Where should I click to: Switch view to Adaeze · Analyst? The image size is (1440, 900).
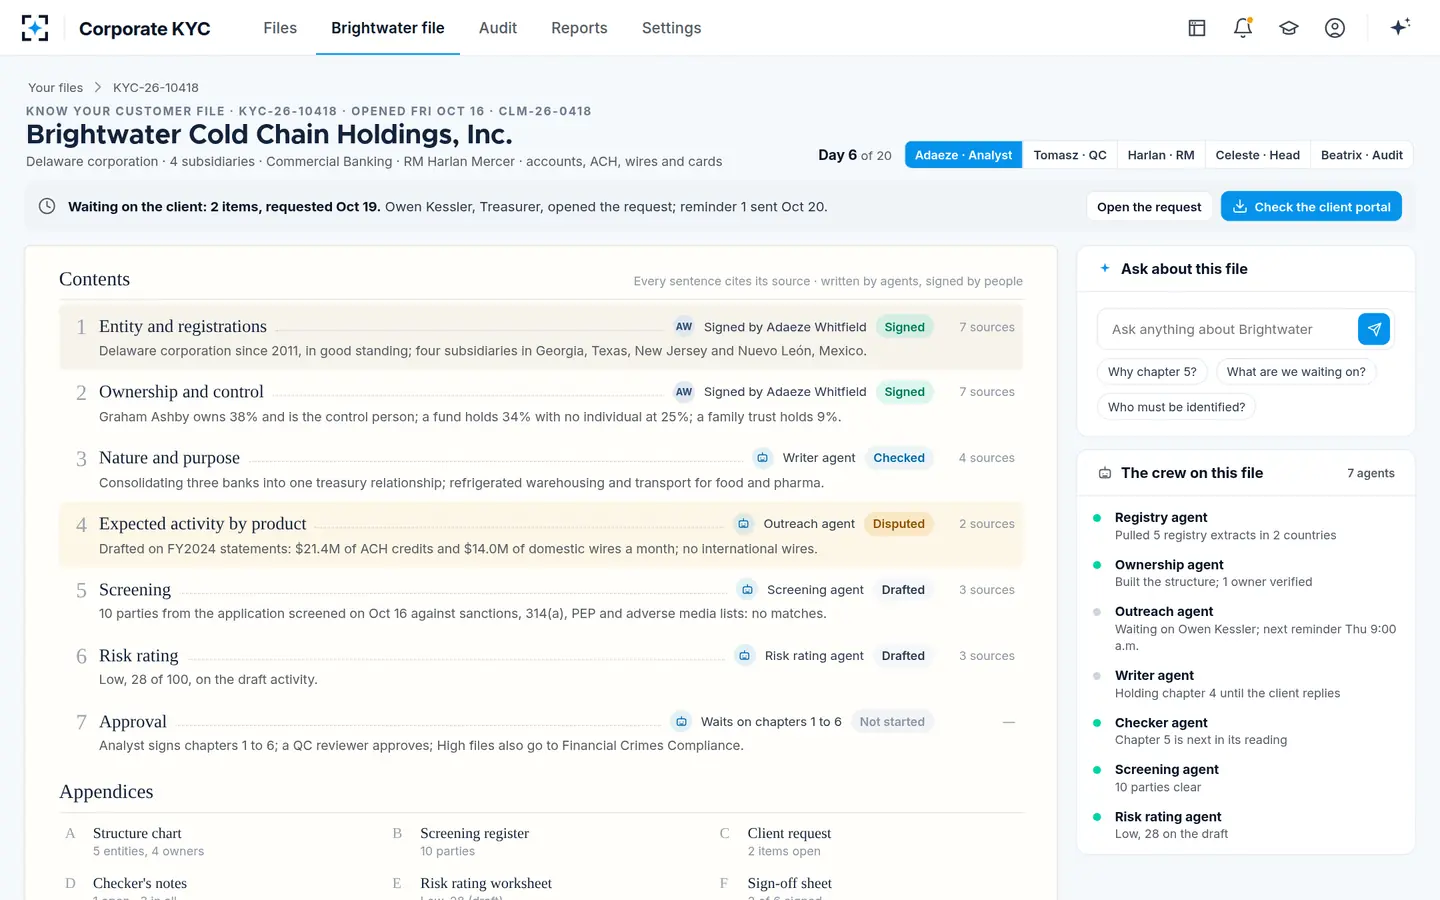click(963, 155)
